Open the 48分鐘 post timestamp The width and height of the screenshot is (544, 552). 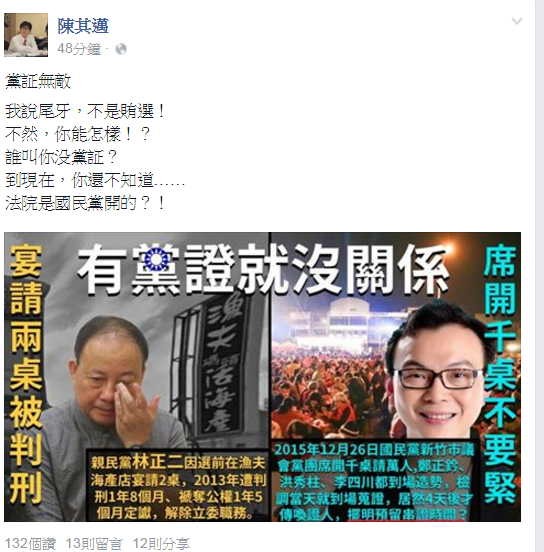click(80, 49)
